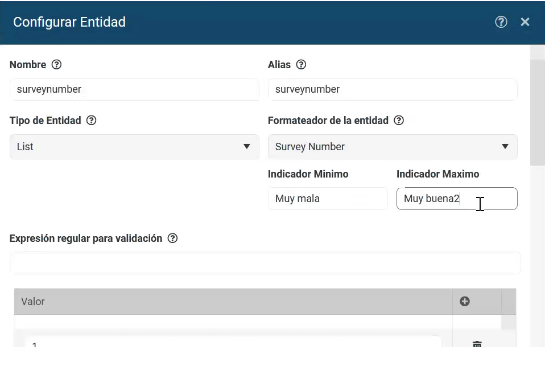The width and height of the screenshot is (547, 373).
Task: Click the Indicador Minimo label
Action: pos(308,174)
